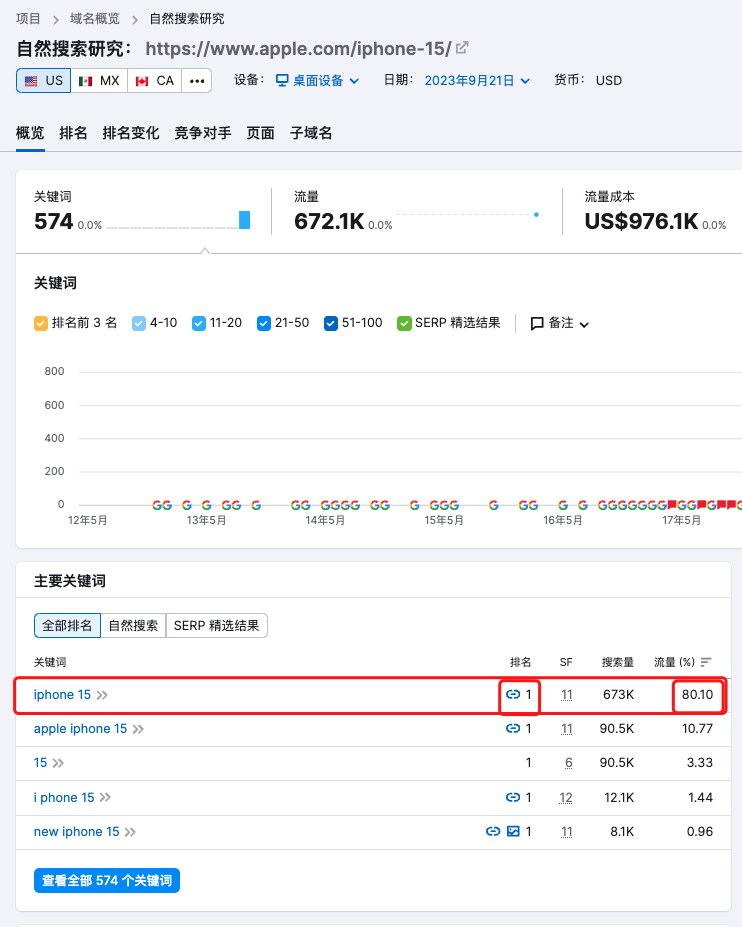This screenshot has height=927, width=742.
Task: Select the 关键词 574 metric card
Action: 142,211
